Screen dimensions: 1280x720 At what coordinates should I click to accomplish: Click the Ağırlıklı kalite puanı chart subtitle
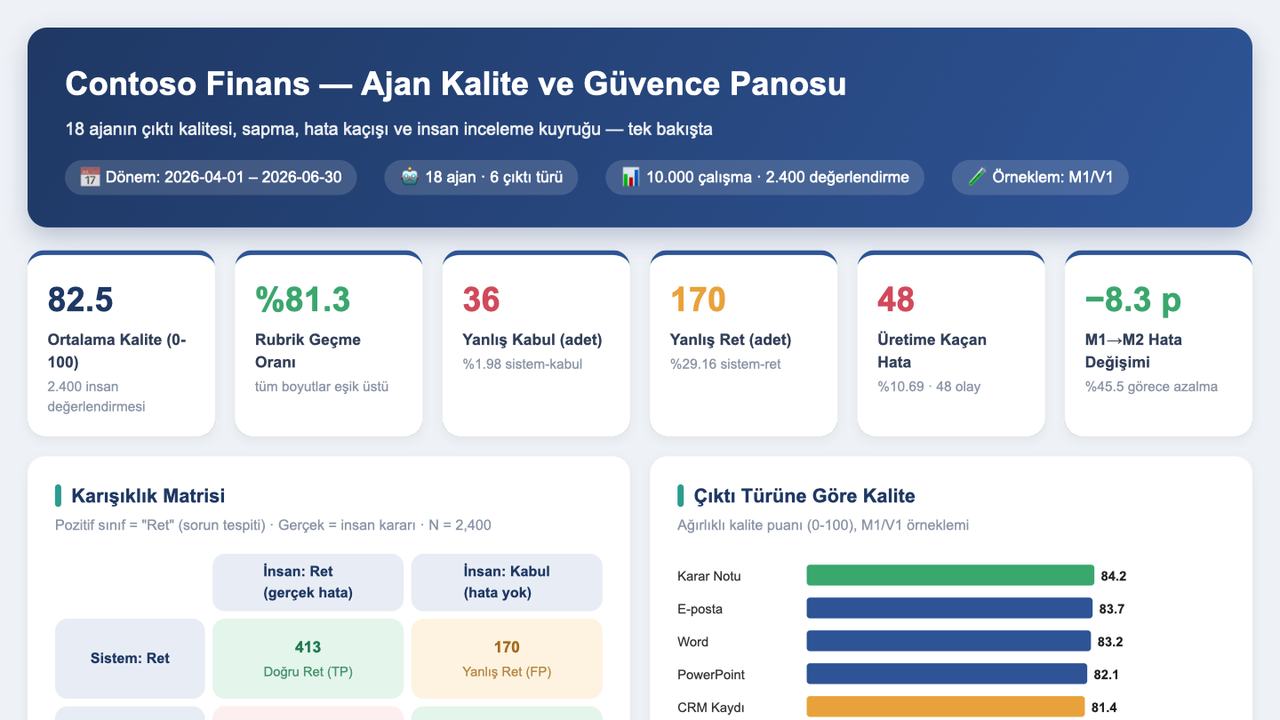823,525
